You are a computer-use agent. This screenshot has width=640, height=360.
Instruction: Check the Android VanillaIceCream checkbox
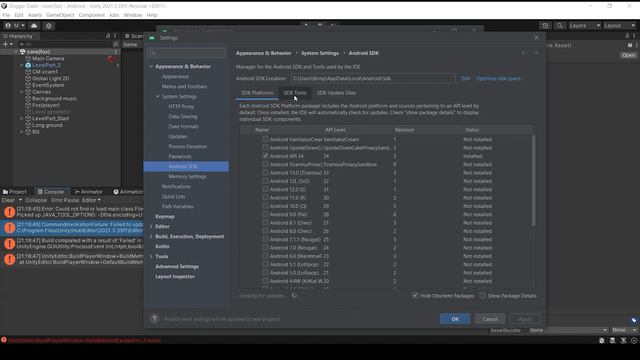tap(265, 139)
